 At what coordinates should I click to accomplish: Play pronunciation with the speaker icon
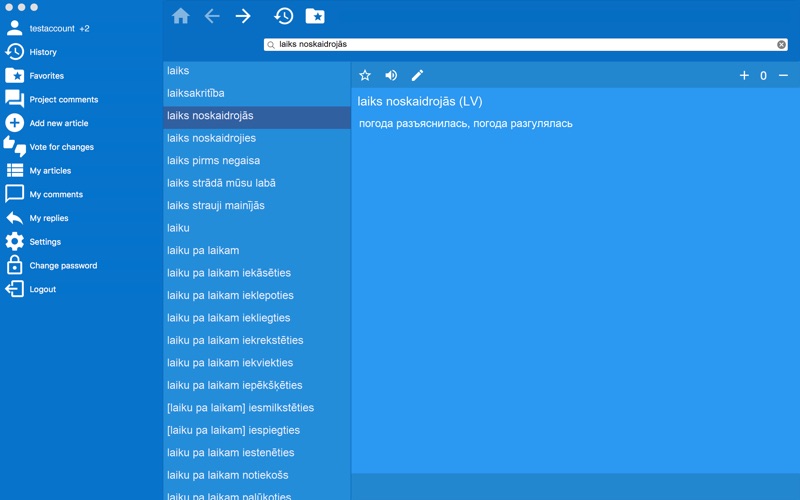coord(391,76)
